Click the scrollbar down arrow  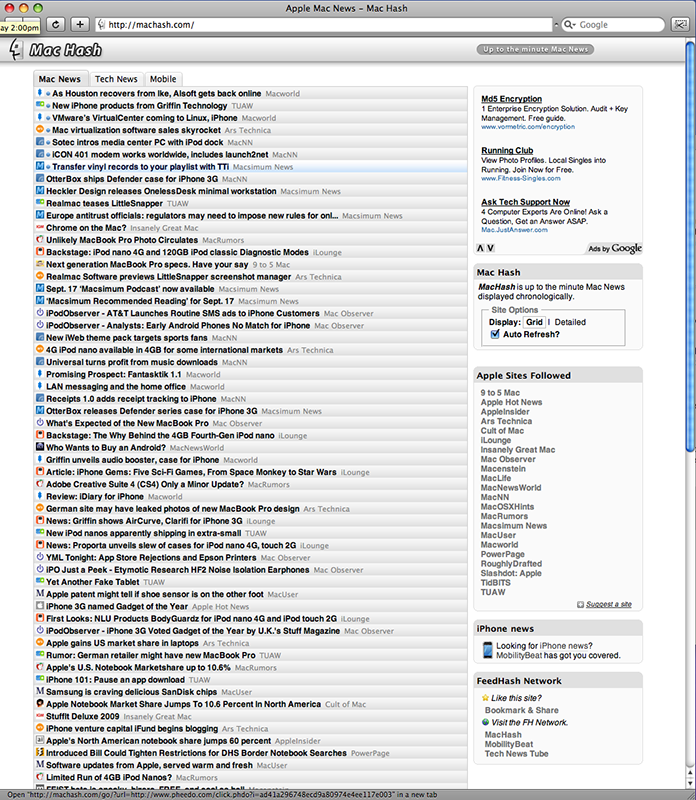[690, 786]
